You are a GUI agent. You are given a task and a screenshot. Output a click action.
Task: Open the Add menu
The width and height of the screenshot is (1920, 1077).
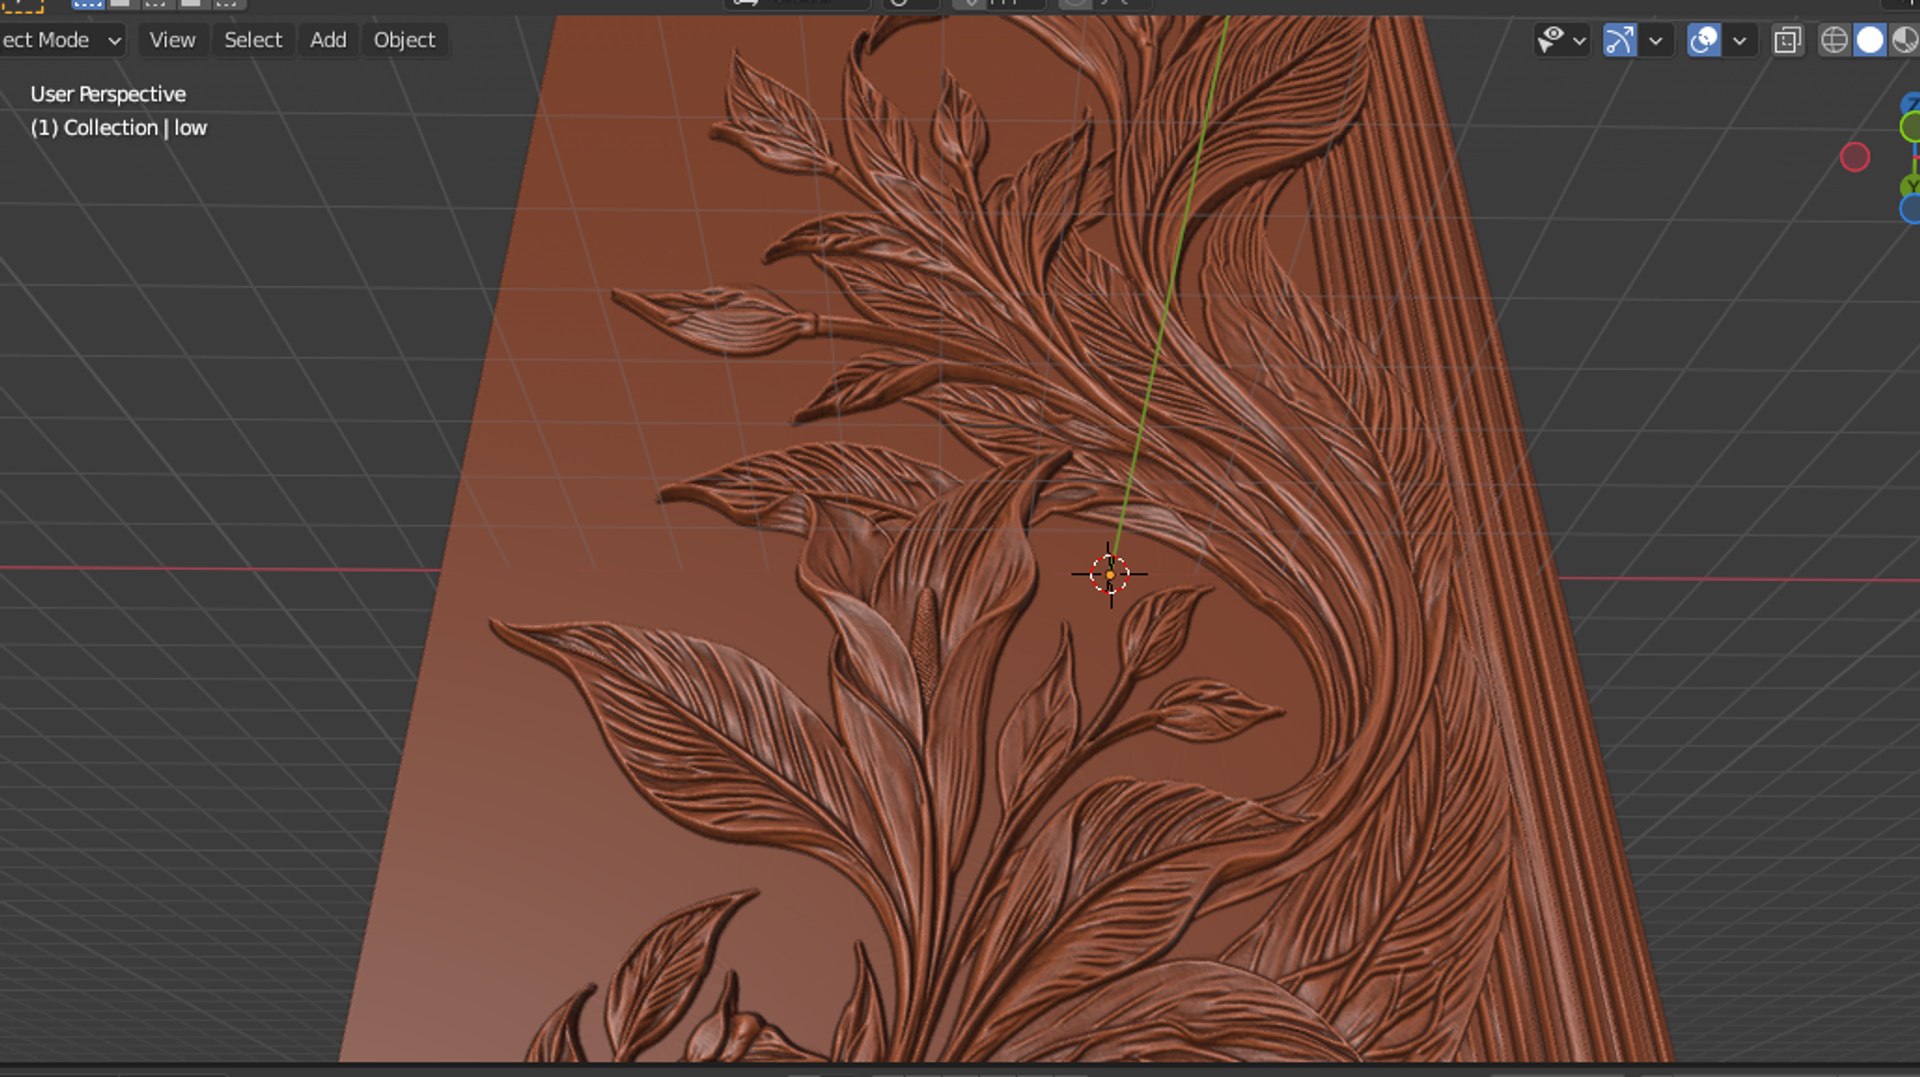click(328, 40)
